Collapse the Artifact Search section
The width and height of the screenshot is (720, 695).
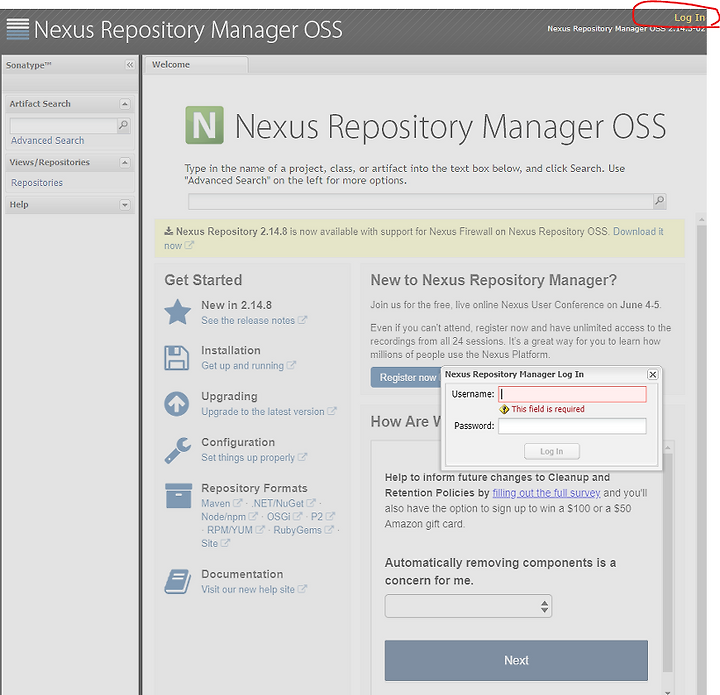coord(125,104)
